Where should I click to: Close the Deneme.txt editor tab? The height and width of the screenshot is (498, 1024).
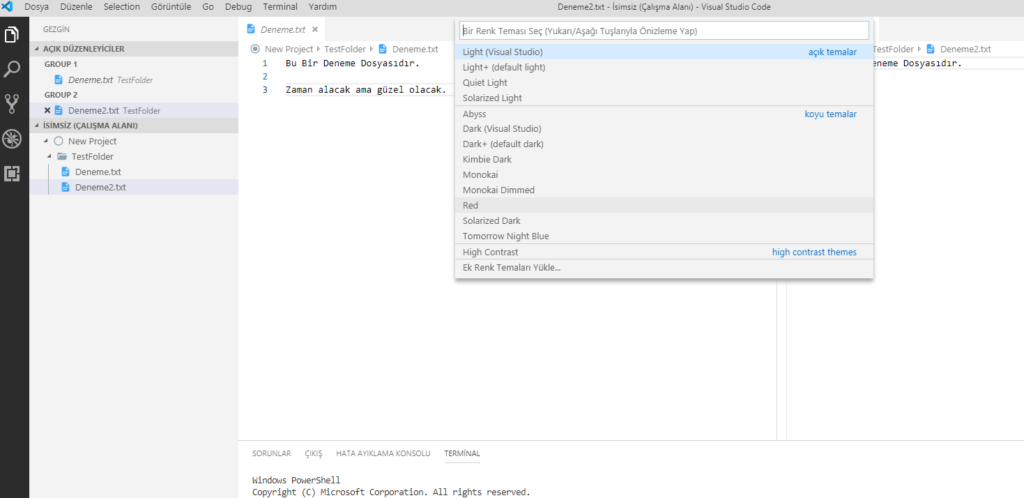[x=315, y=29]
